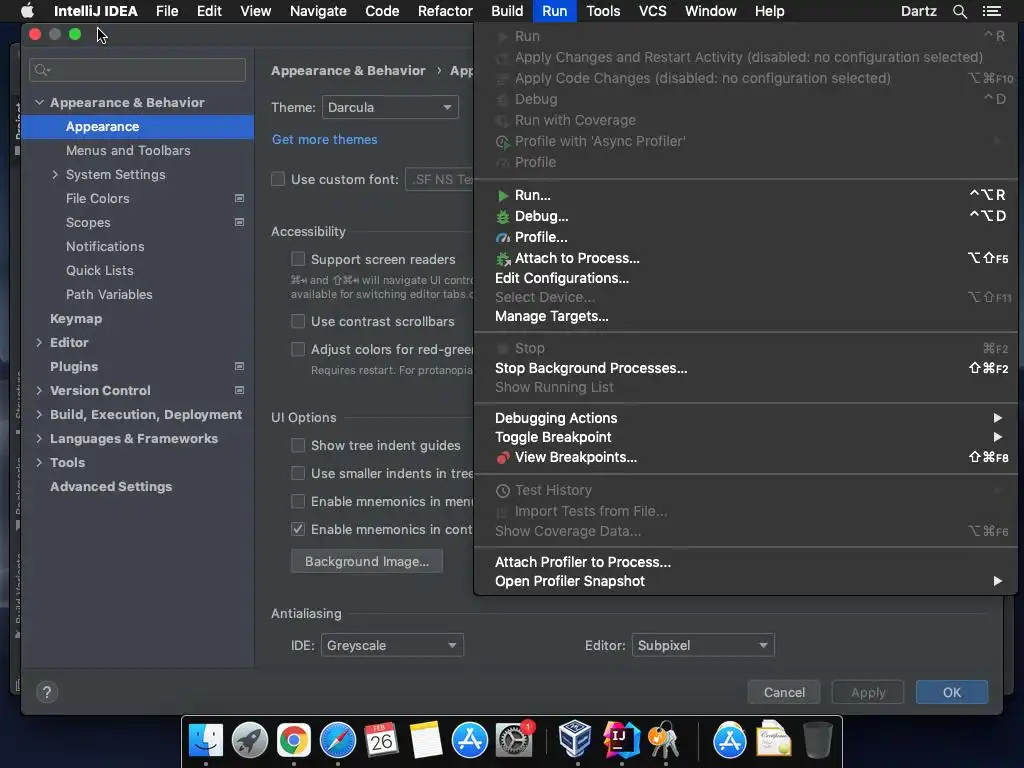
Task: Open the Refactor menu
Action: click(x=445, y=11)
